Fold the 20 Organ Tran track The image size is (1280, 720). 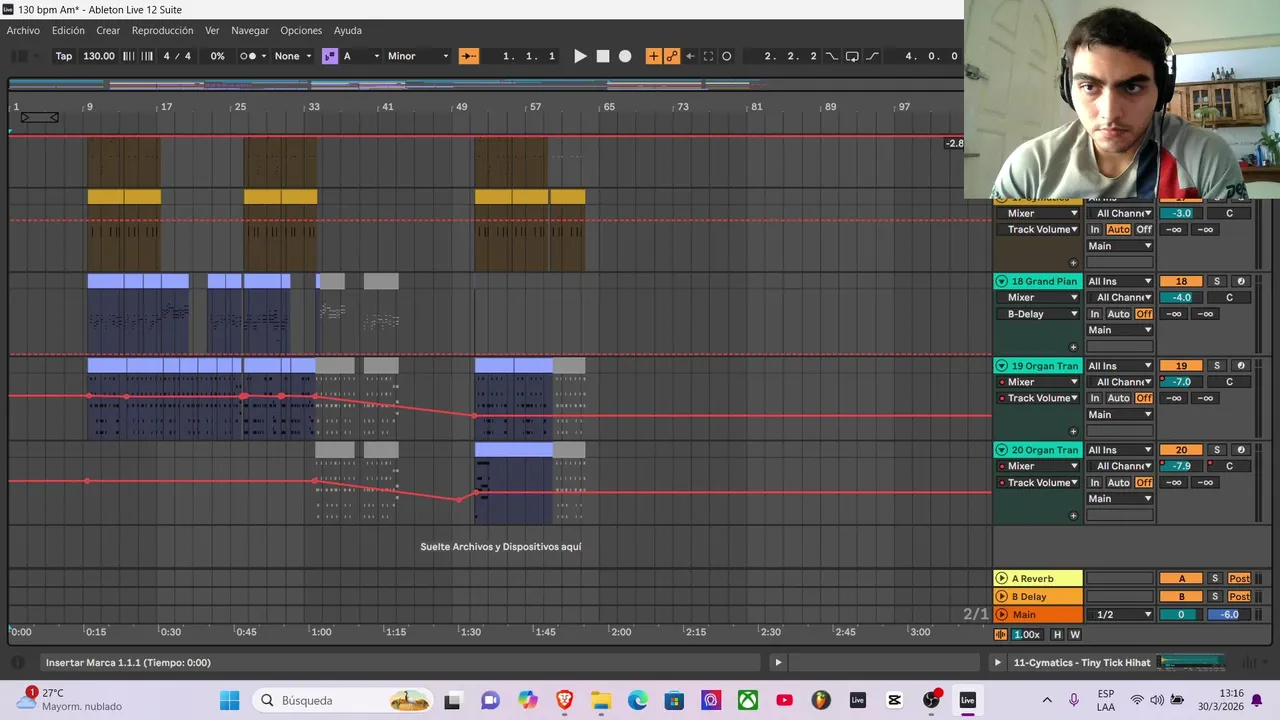(1001, 450)
